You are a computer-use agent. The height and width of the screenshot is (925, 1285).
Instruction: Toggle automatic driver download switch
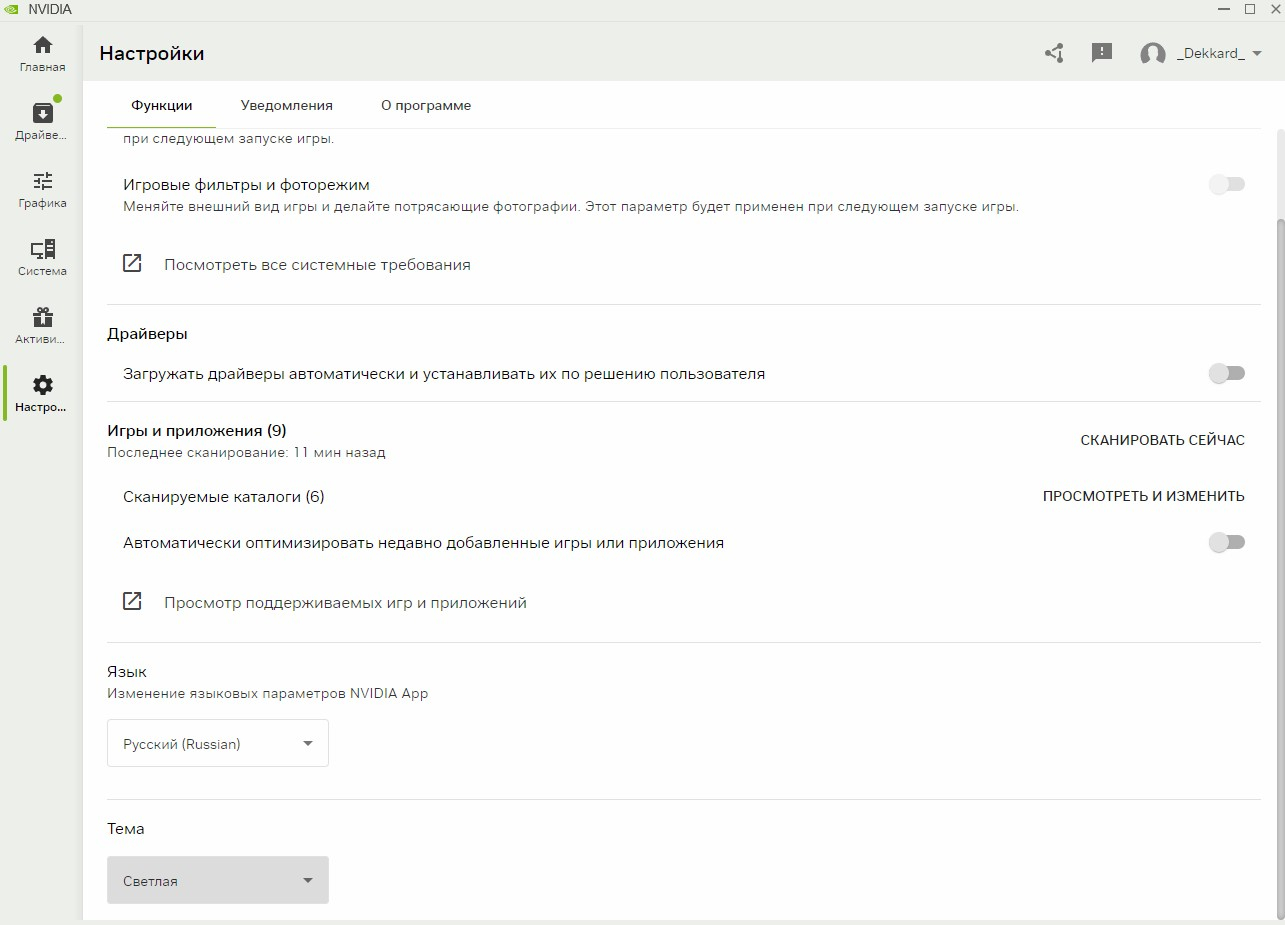pos(1227,373)
